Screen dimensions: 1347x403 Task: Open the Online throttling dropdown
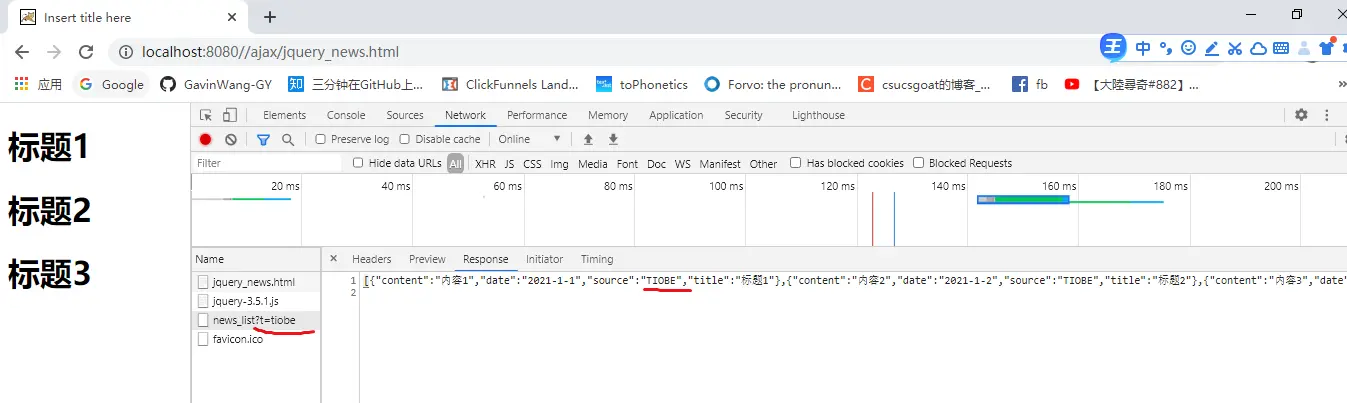530,139
